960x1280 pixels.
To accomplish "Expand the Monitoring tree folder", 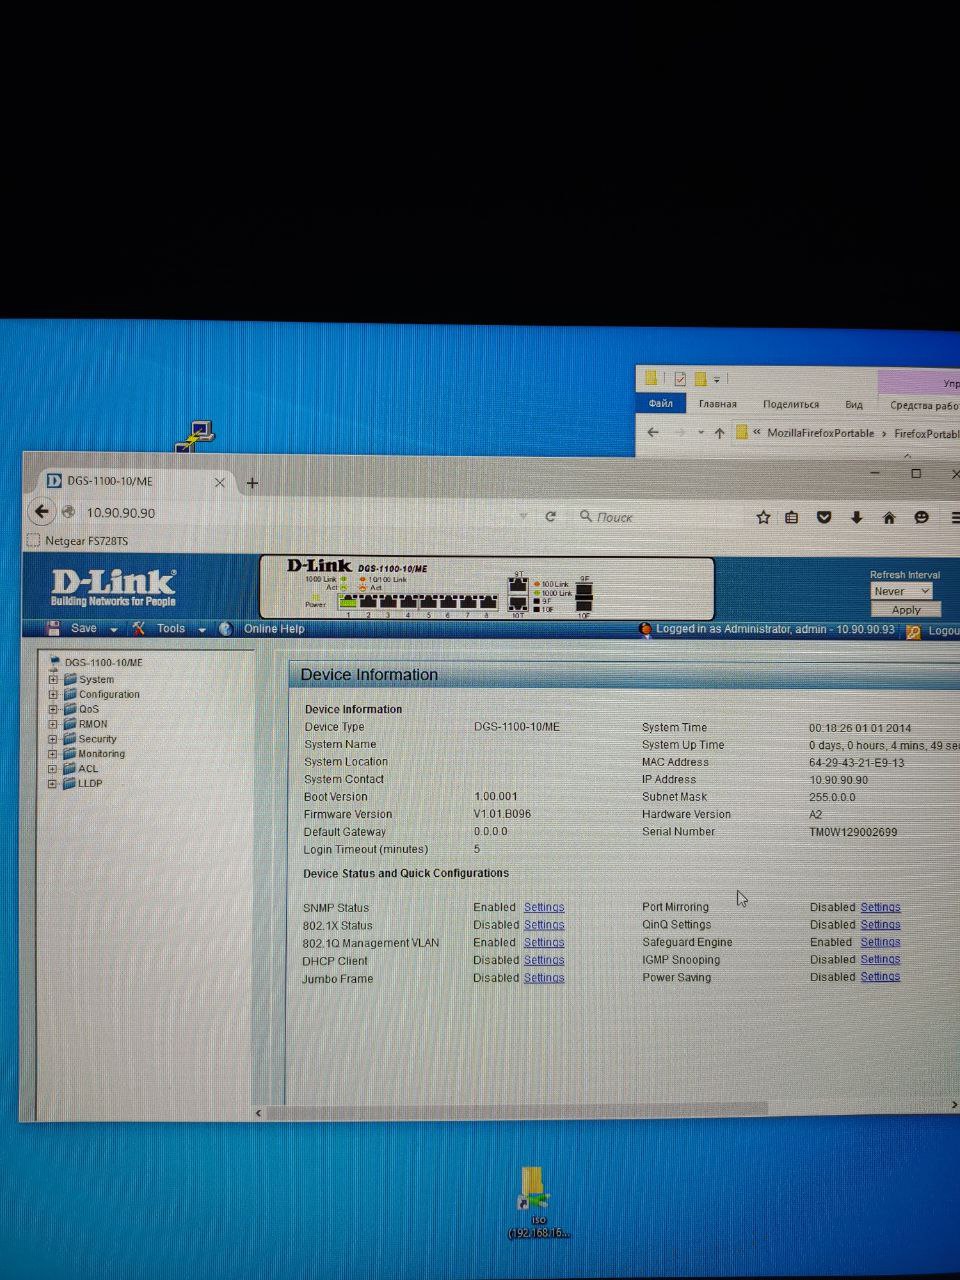I will (x=53, y=754).
